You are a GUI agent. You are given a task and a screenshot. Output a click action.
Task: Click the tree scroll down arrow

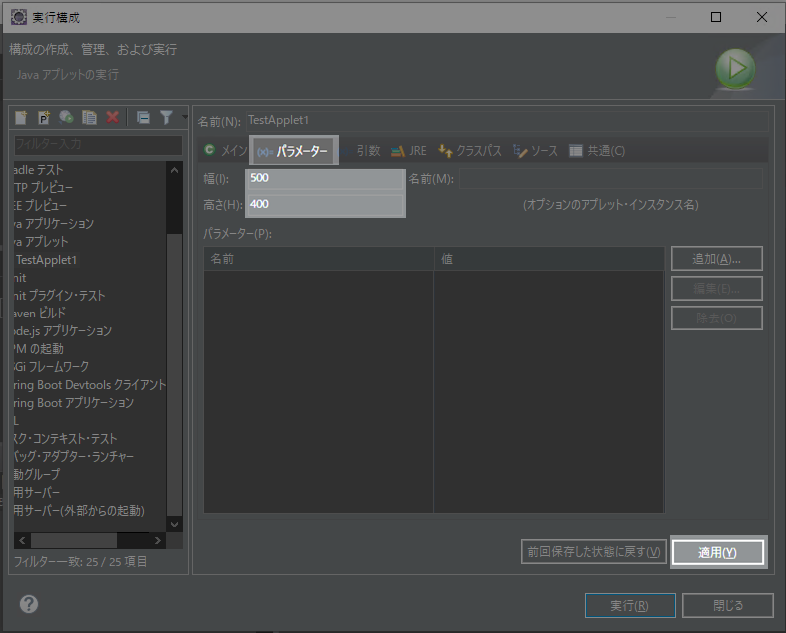(174, 524)
